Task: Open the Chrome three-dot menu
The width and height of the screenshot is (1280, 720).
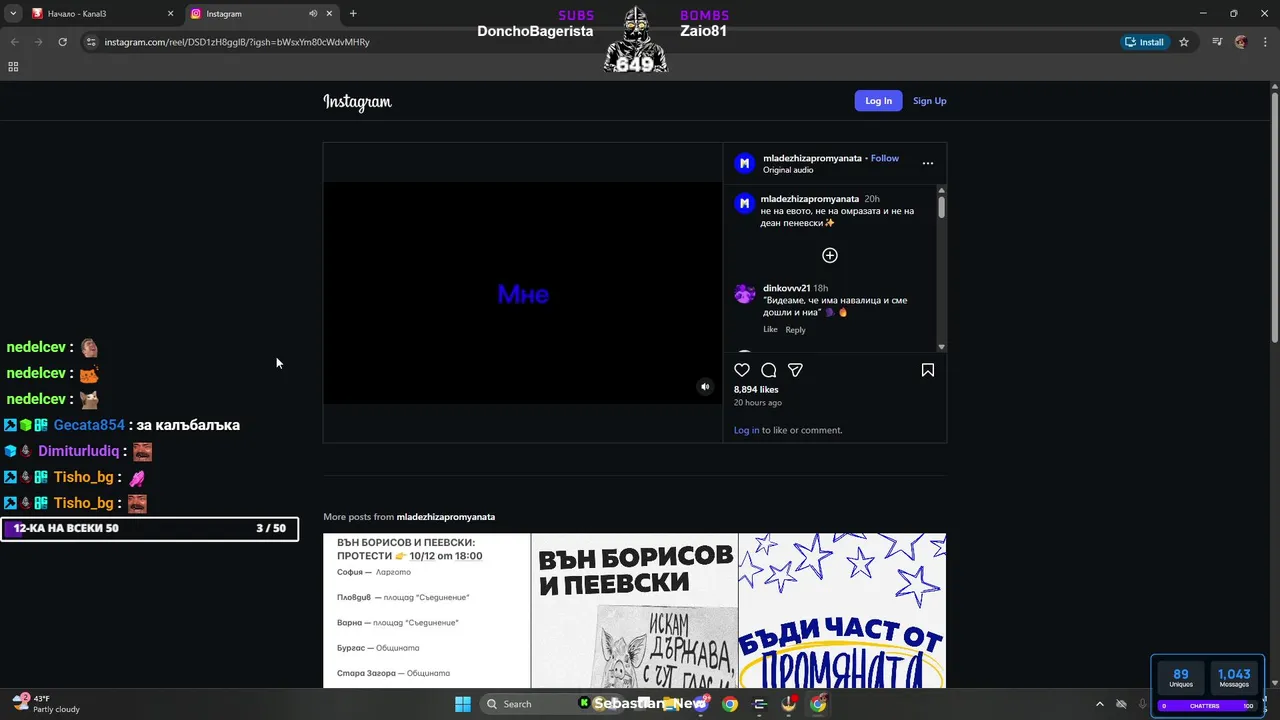Action: (x=1265, y=42)
